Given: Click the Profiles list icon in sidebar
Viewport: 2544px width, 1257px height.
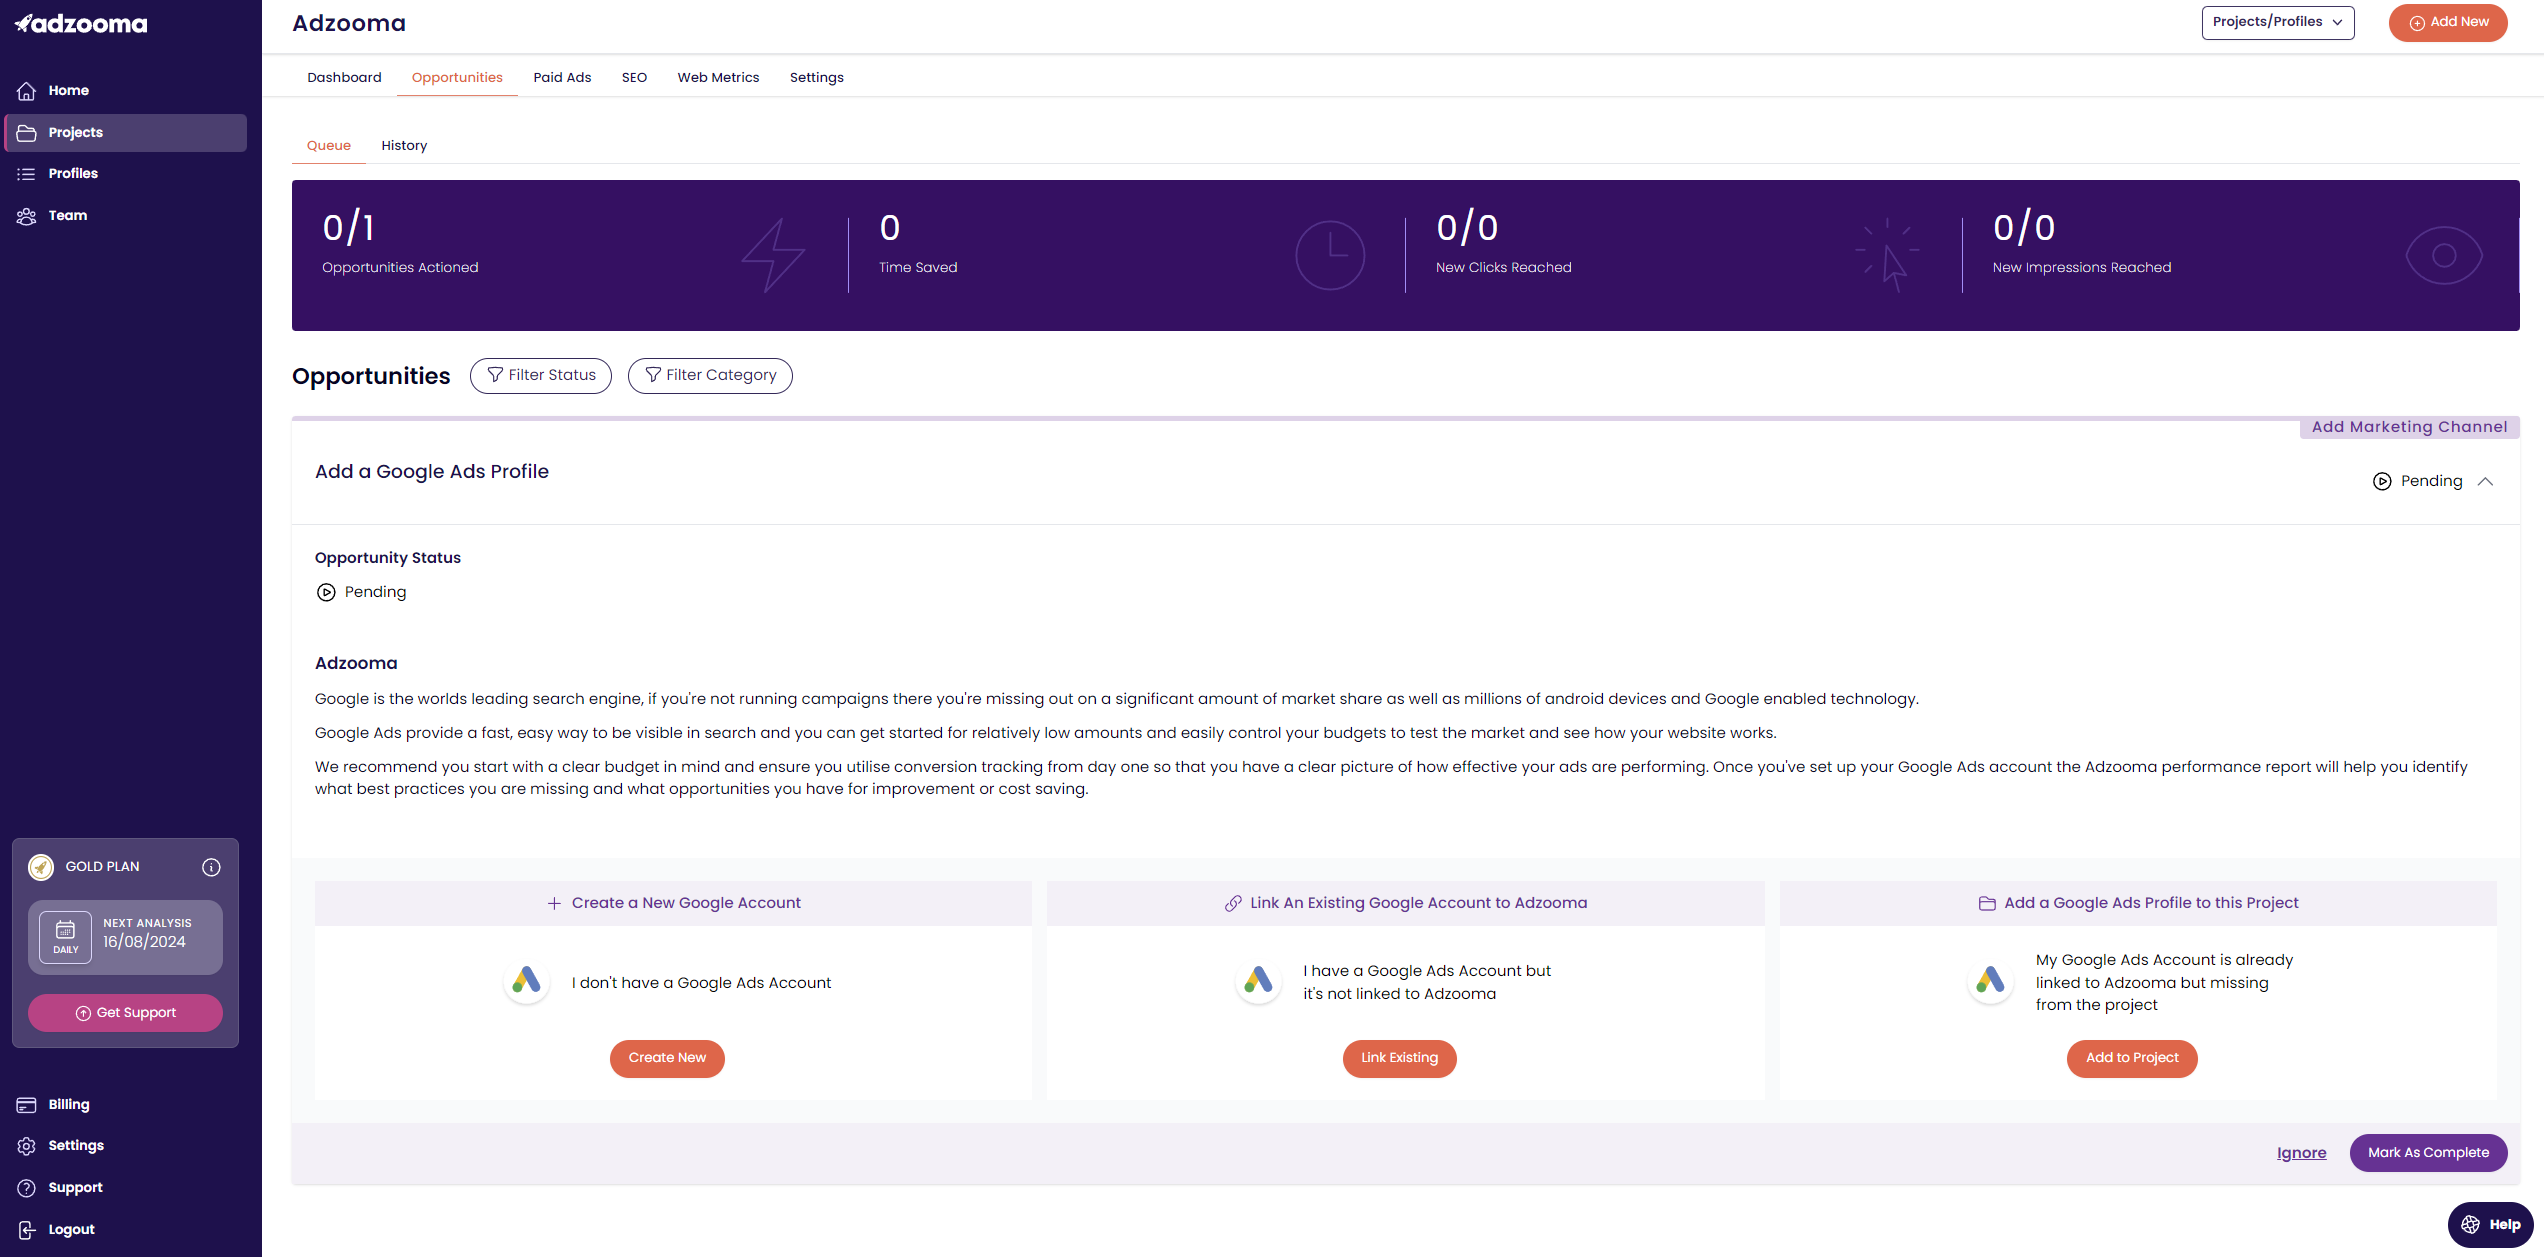Looking at the screenshot, I should [27, 174].
